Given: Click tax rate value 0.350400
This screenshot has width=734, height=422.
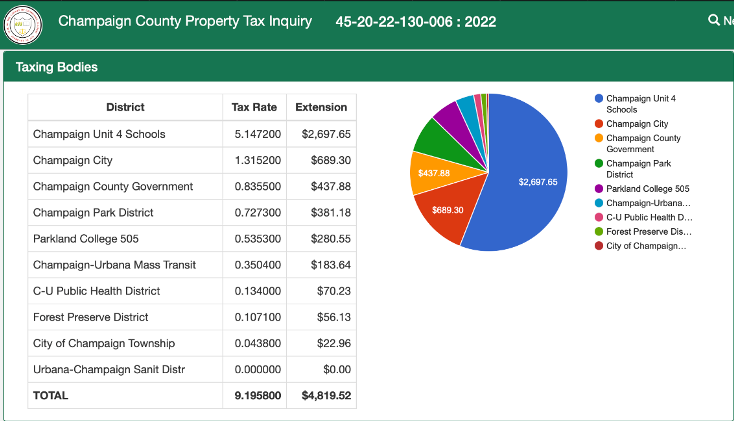Looking at the screenshot, I should [257, 265].
